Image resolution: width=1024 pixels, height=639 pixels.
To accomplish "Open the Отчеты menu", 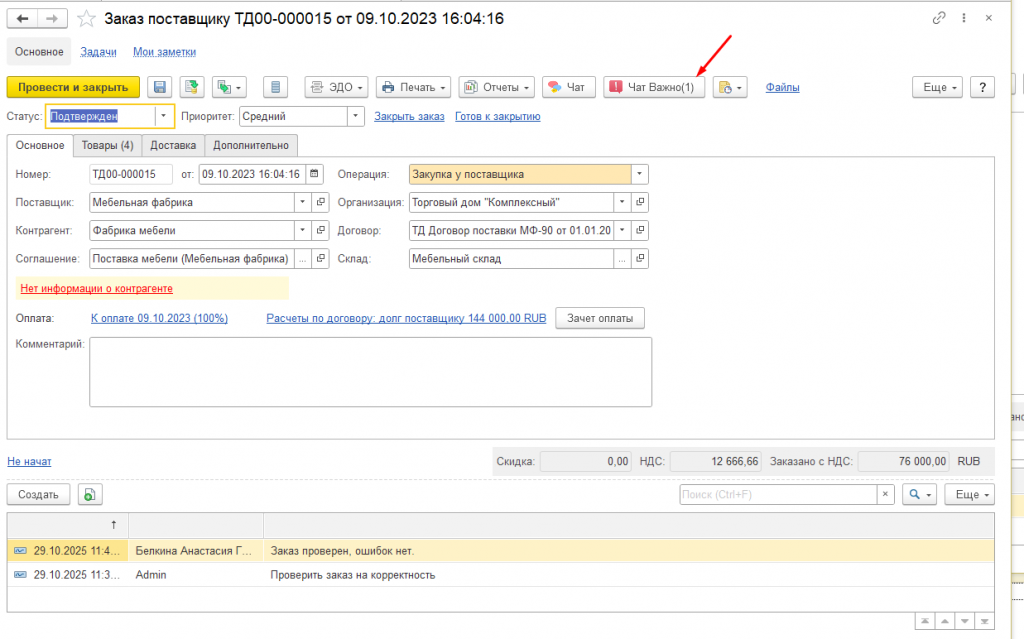I will click(x=496, y=87).
